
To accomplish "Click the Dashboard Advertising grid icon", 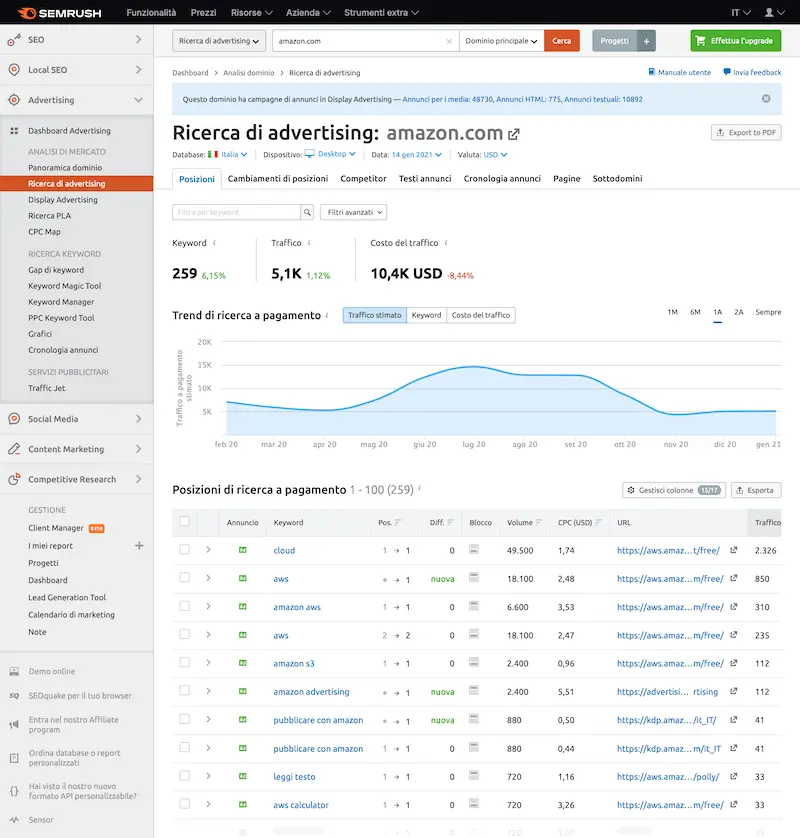I will [x=14, y=130].
